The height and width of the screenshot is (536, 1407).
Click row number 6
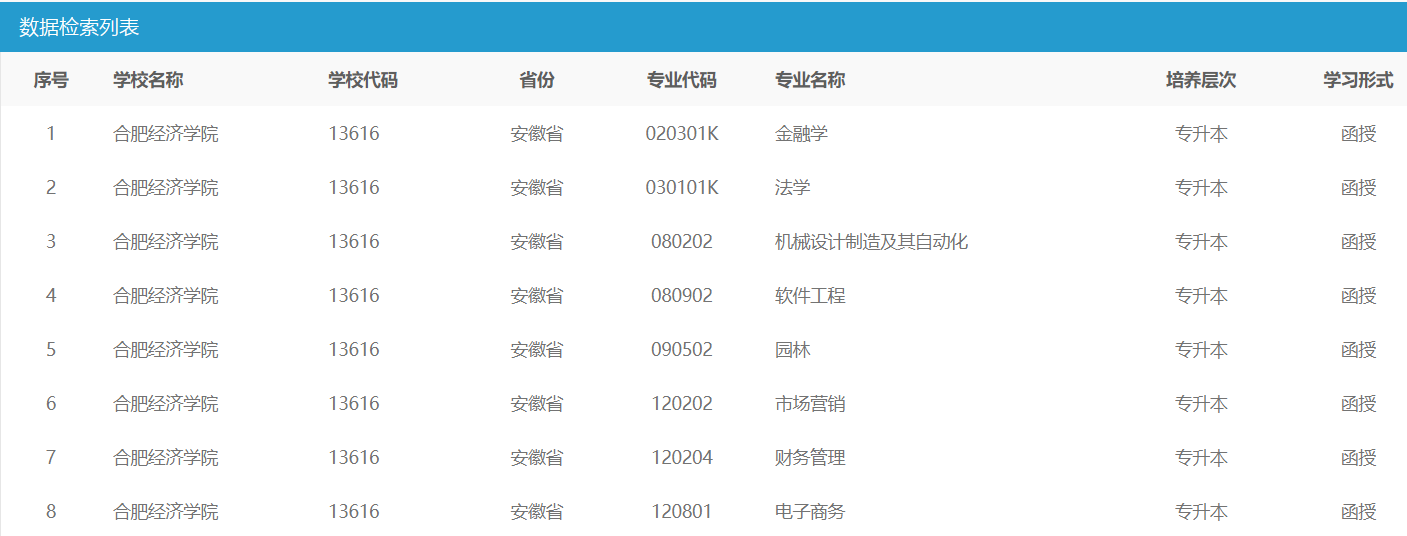coord(51,403)
